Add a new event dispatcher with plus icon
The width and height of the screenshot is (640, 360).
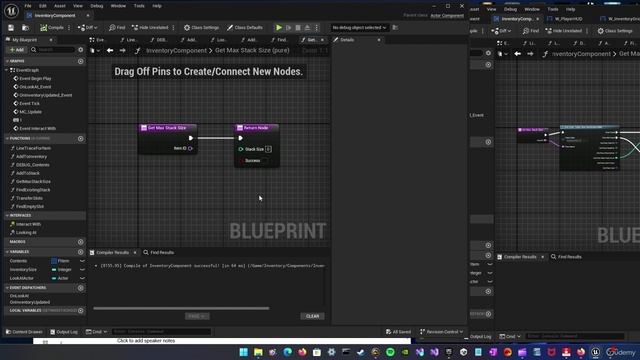[x=80, y=288]
